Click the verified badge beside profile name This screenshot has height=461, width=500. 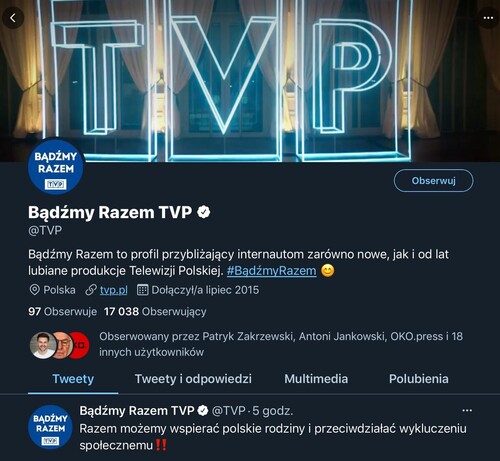point(203,212)
